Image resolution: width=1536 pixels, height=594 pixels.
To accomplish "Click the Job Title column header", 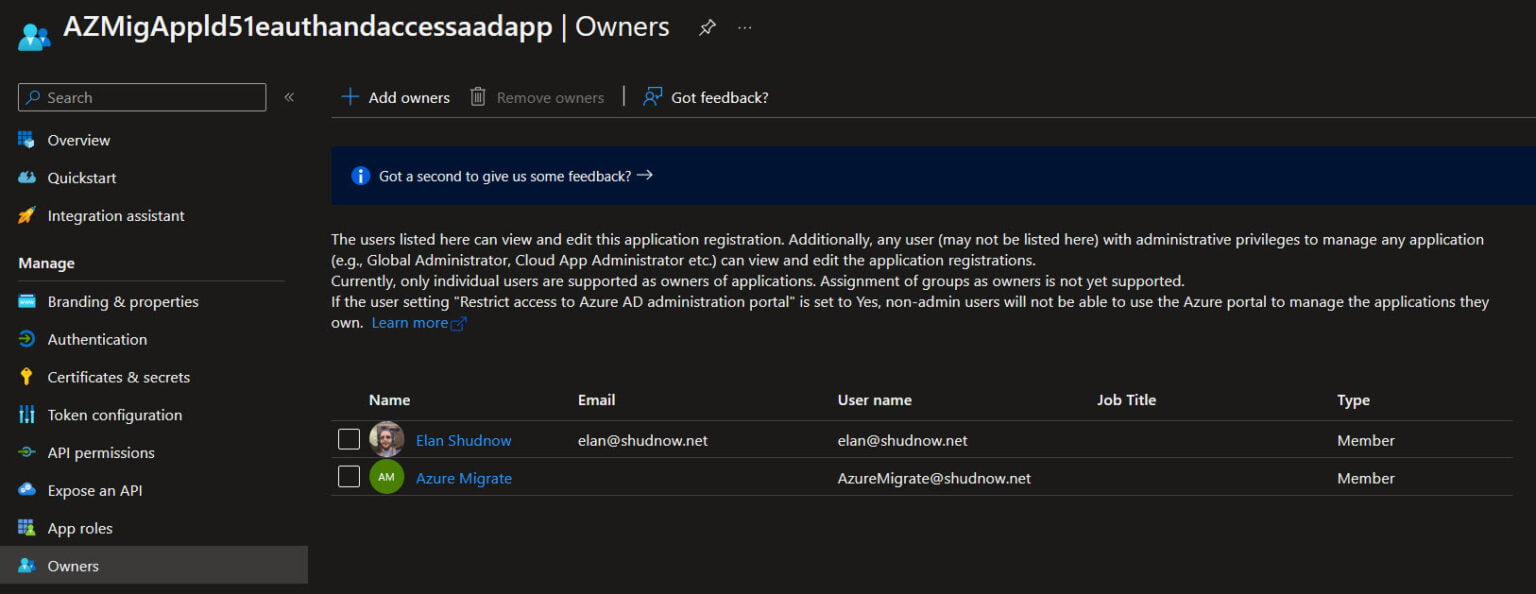I will point(1126,400).
